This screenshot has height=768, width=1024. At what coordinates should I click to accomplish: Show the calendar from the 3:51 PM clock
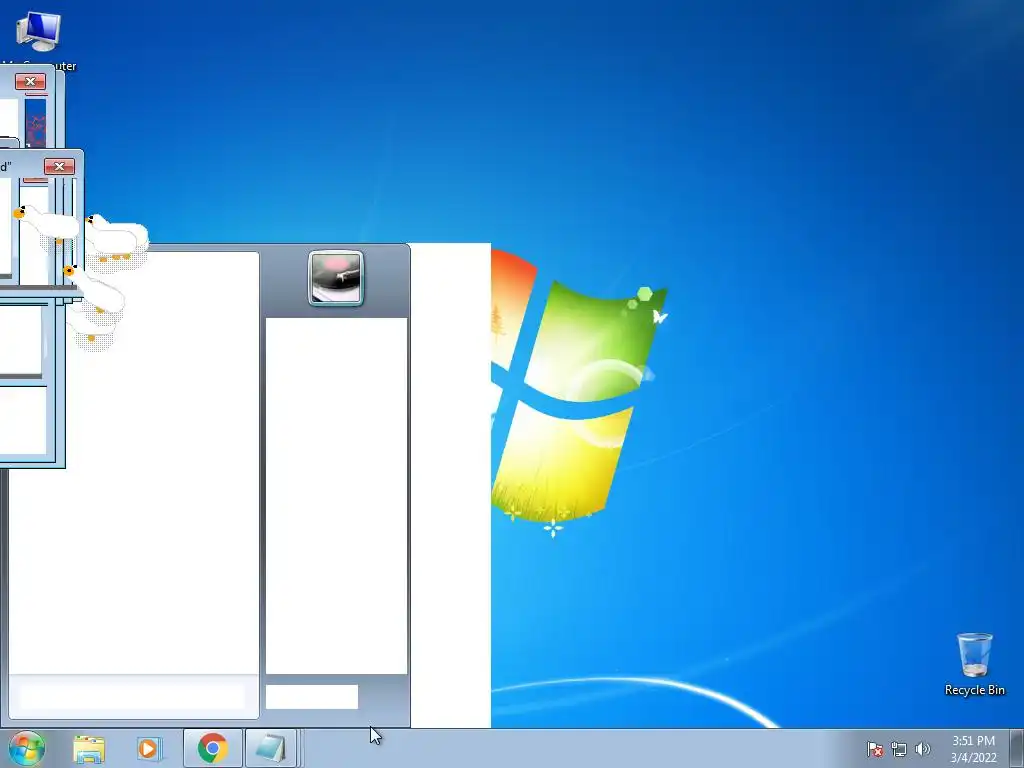click(x=973, y=749)
